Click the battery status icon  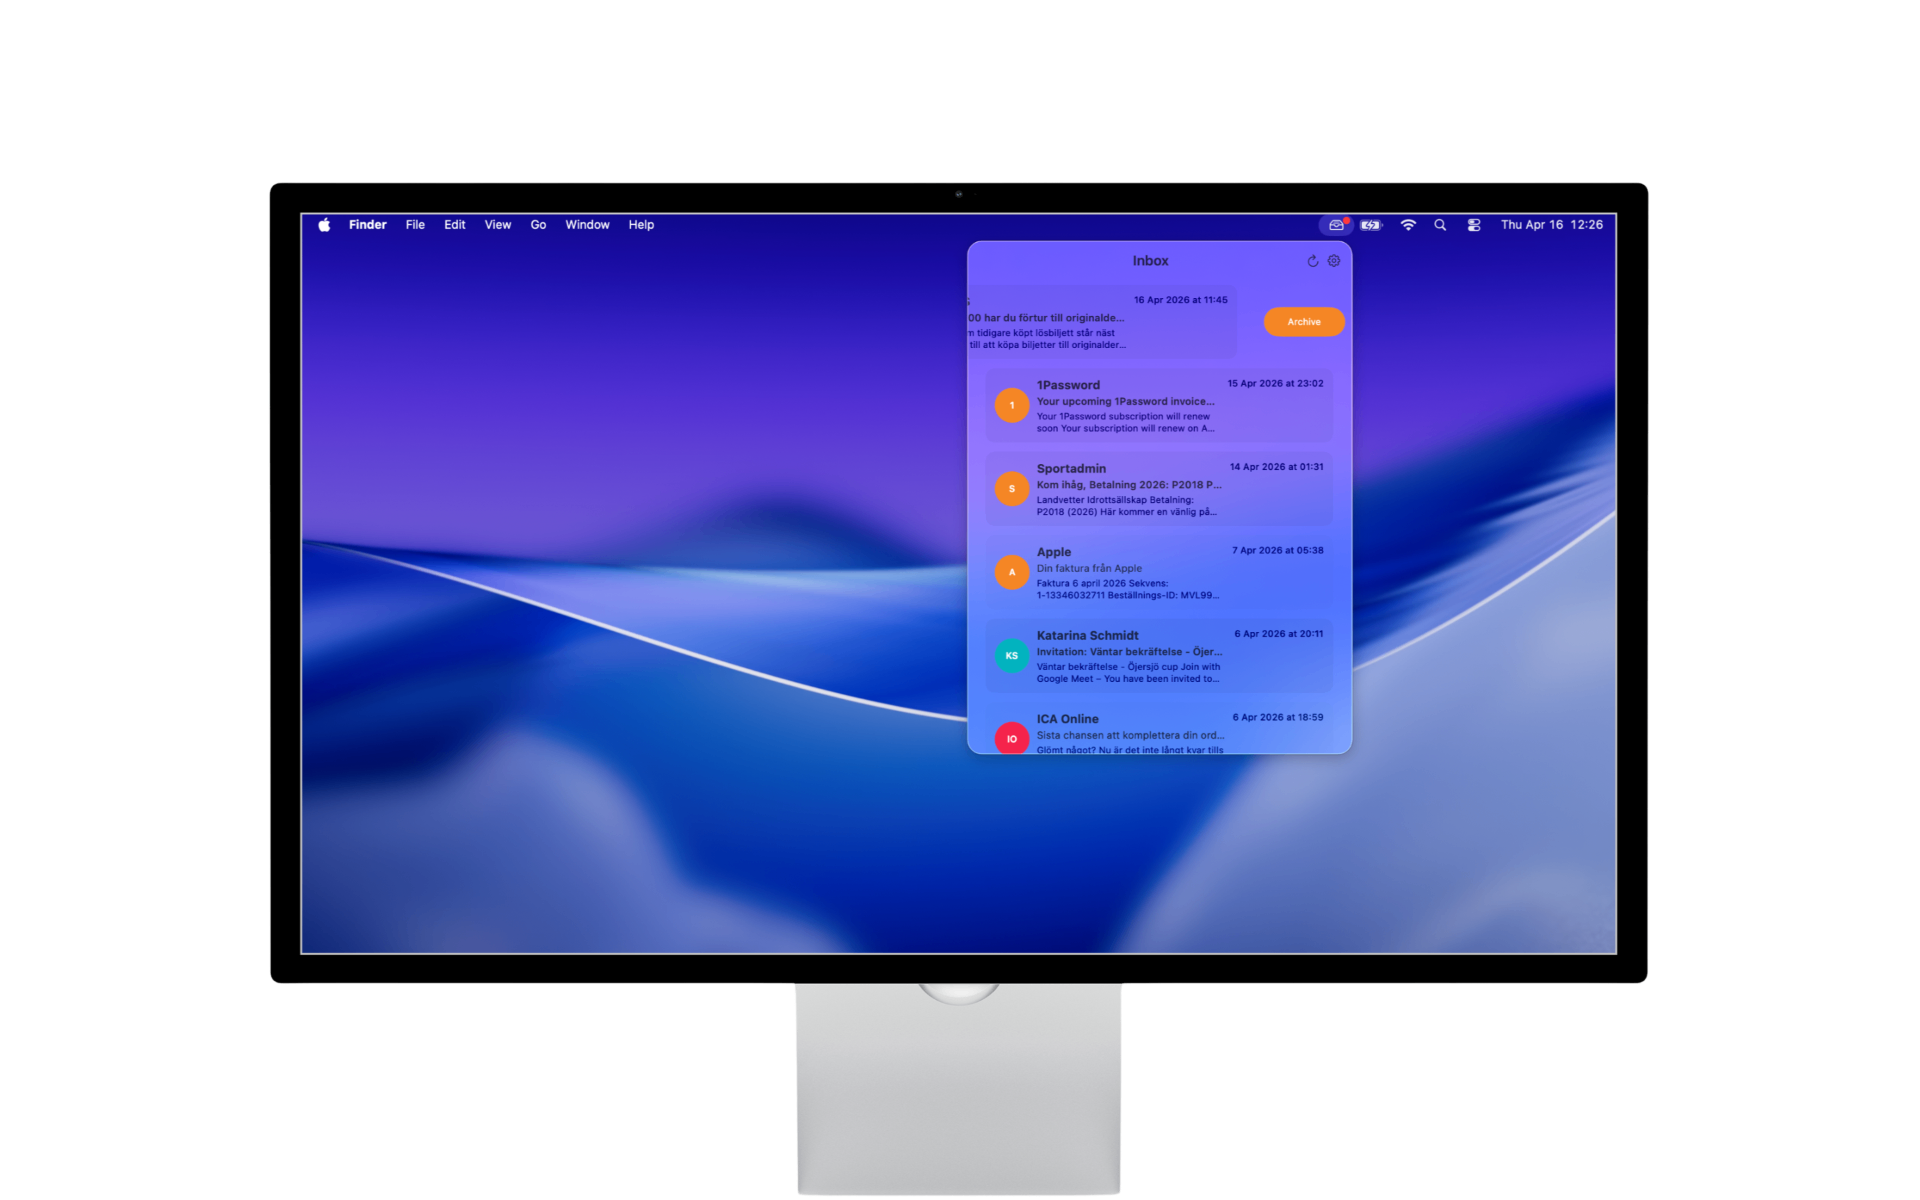coord(1371,225)
